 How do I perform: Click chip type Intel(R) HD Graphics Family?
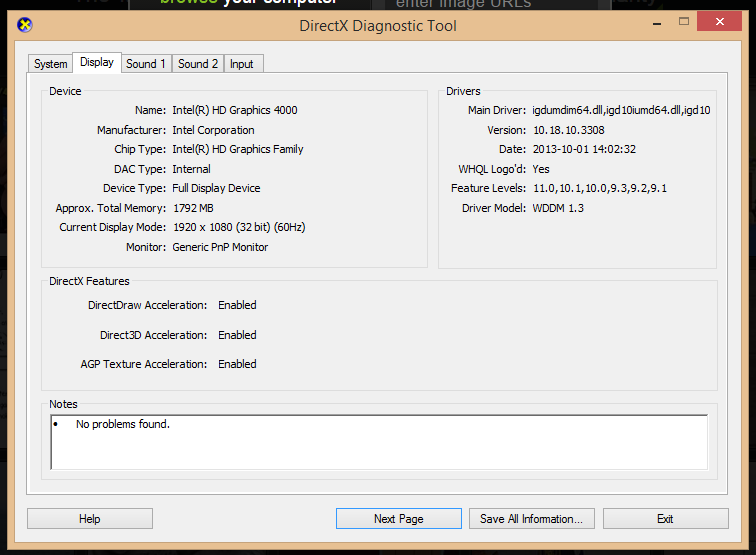(238, 149)
